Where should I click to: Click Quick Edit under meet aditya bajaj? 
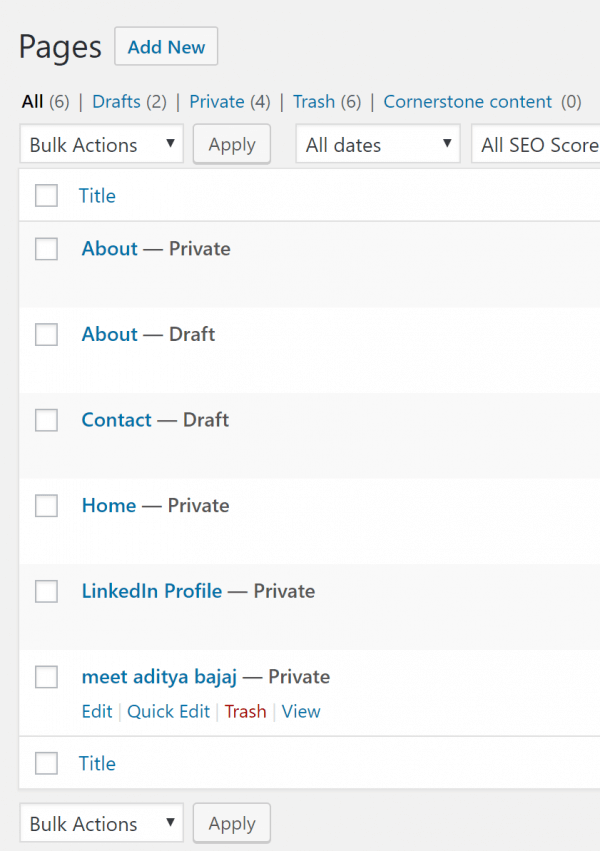click(168, 712)
